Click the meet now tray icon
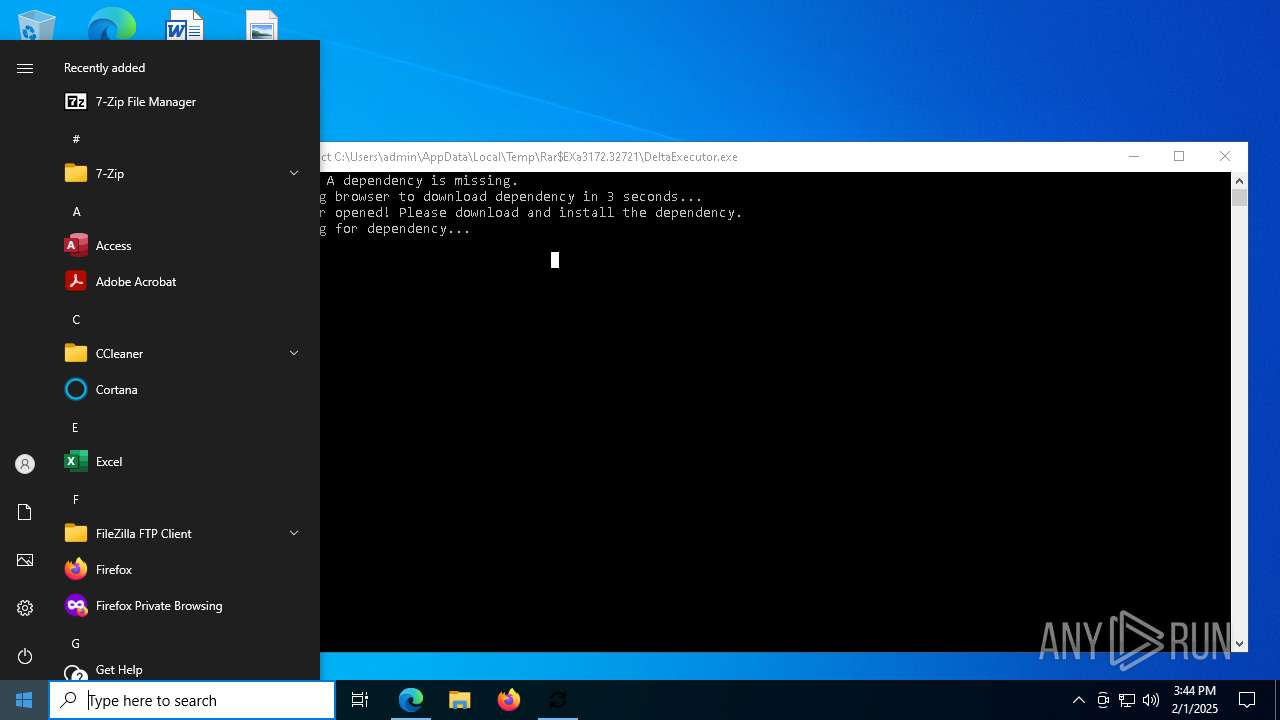 tap(1103, 700)
